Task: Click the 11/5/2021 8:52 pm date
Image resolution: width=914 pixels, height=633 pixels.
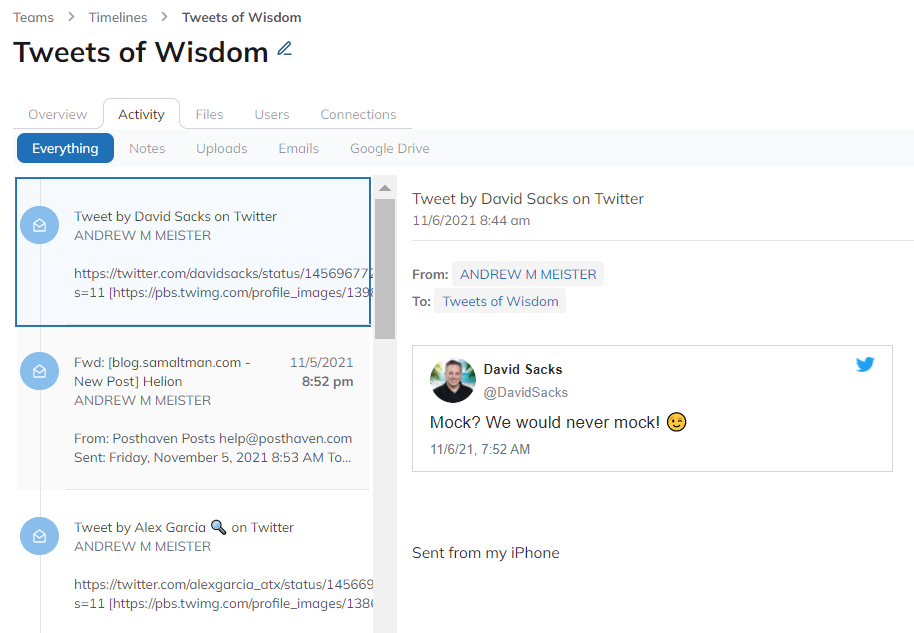Action: click(x=322, y=372)
